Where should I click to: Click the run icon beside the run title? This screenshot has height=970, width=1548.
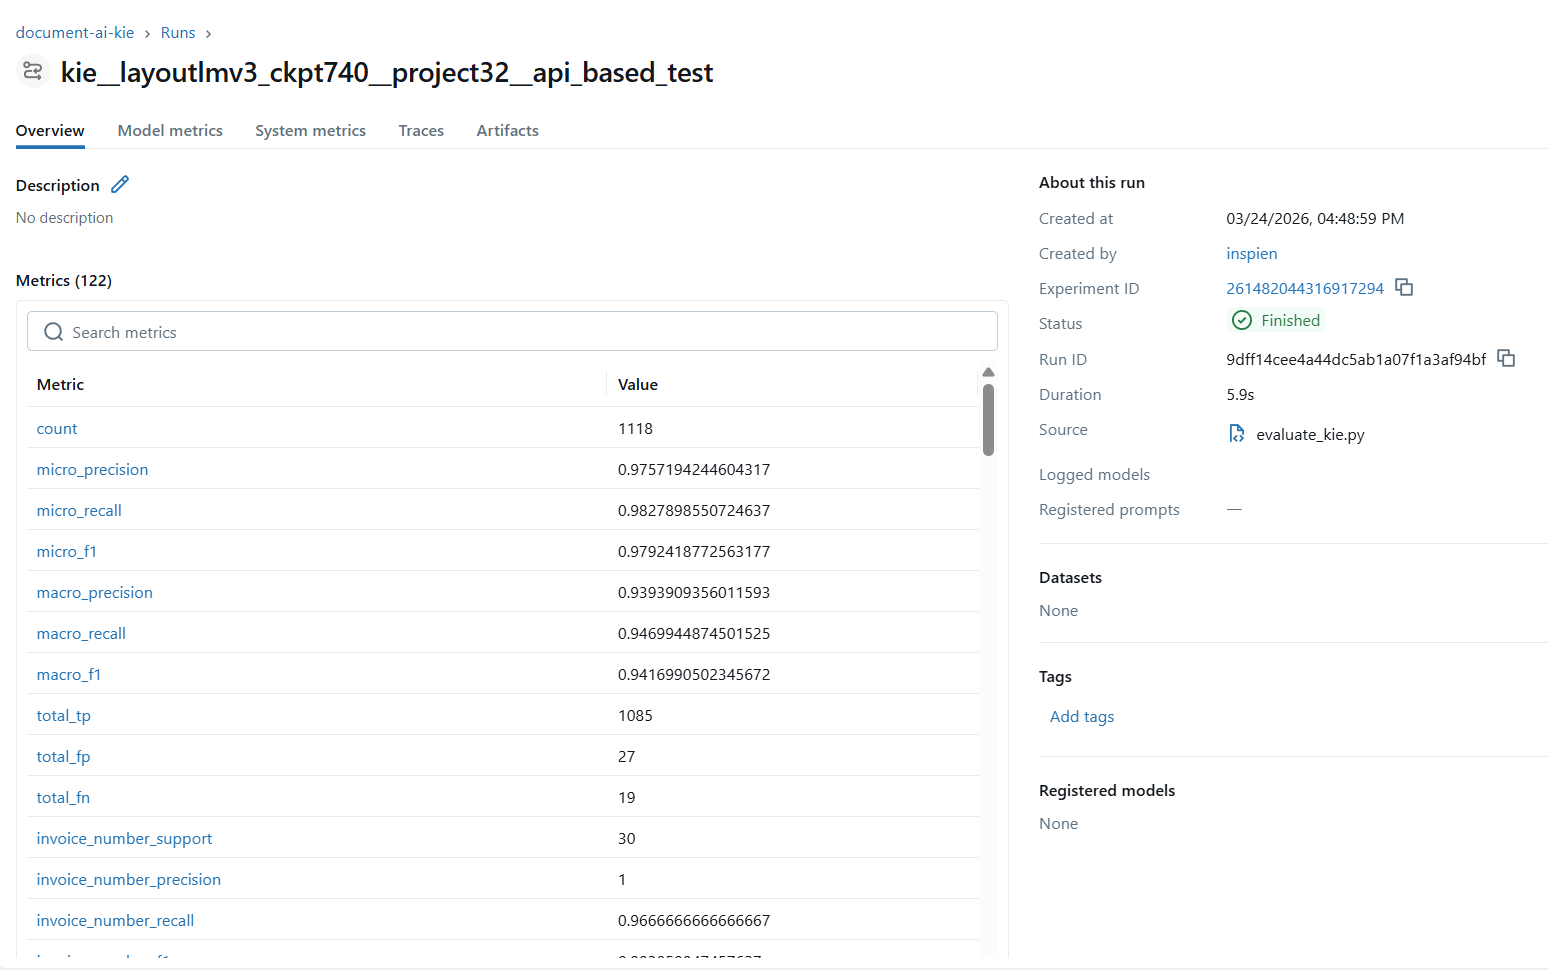[33, 71]
